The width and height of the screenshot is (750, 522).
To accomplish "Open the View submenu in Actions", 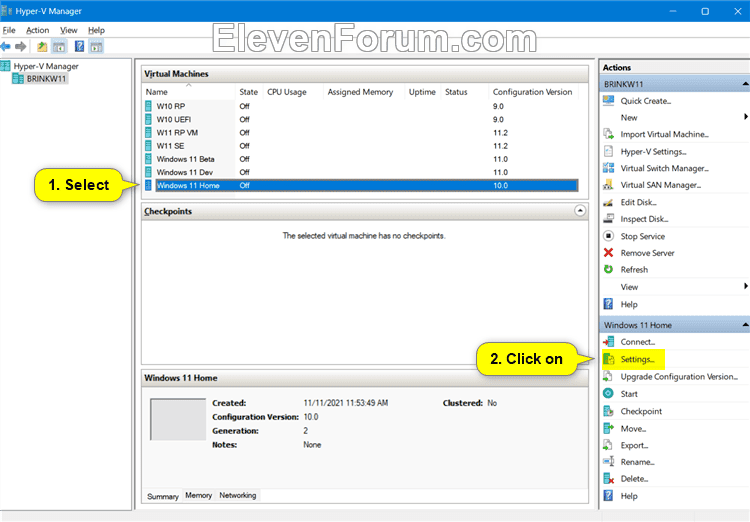I will pos(674,287).
